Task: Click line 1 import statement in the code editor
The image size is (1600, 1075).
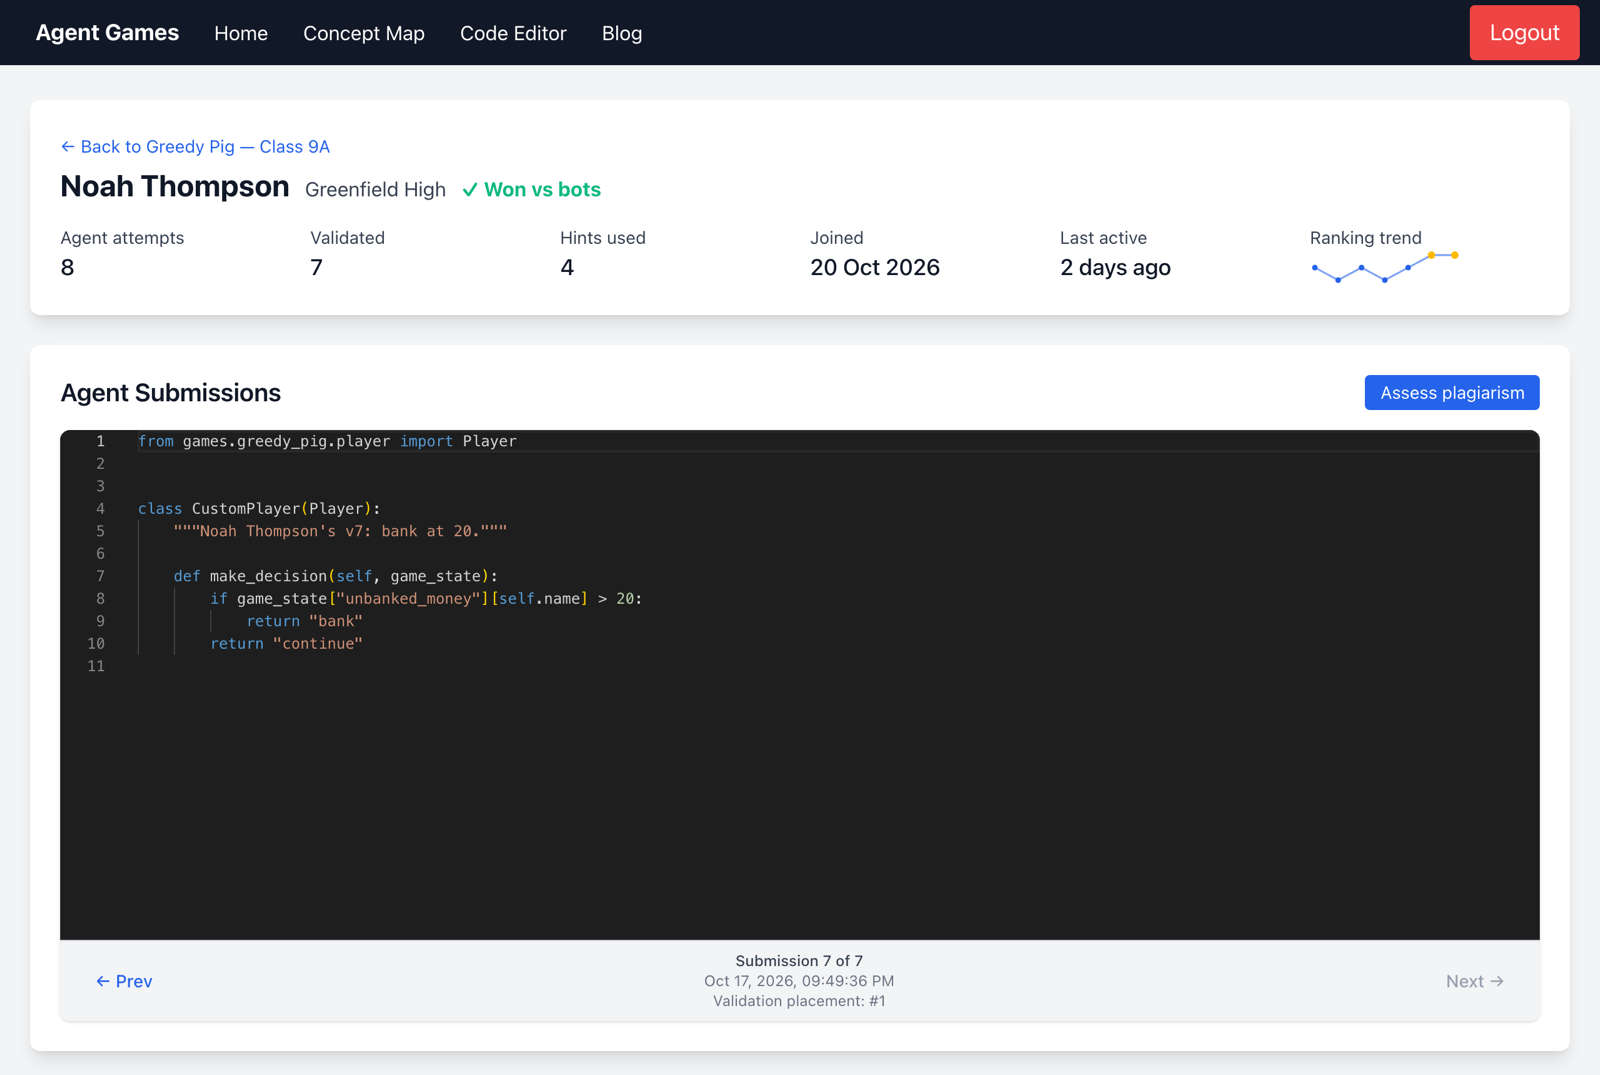Action: click(x=327, y=441)
